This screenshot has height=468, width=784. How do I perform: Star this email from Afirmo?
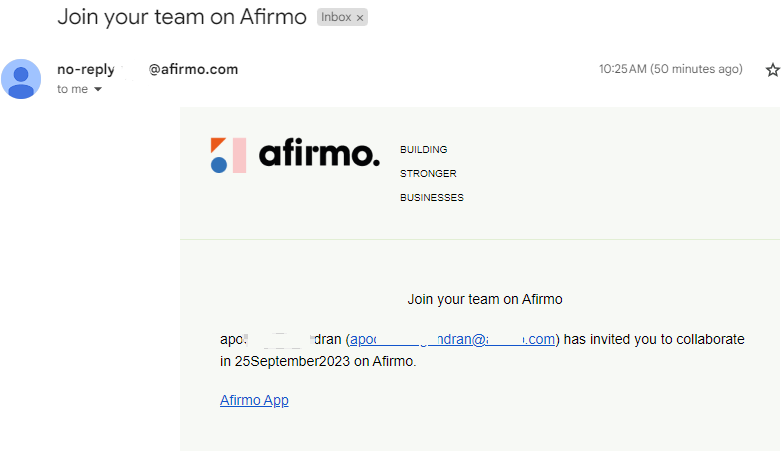coord(772,70)
